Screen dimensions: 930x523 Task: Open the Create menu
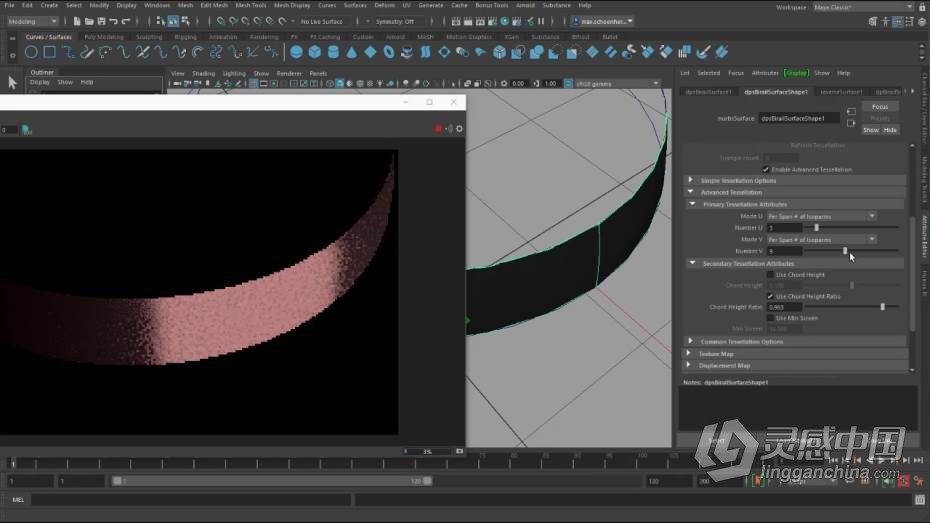click(x=49, y=5)
